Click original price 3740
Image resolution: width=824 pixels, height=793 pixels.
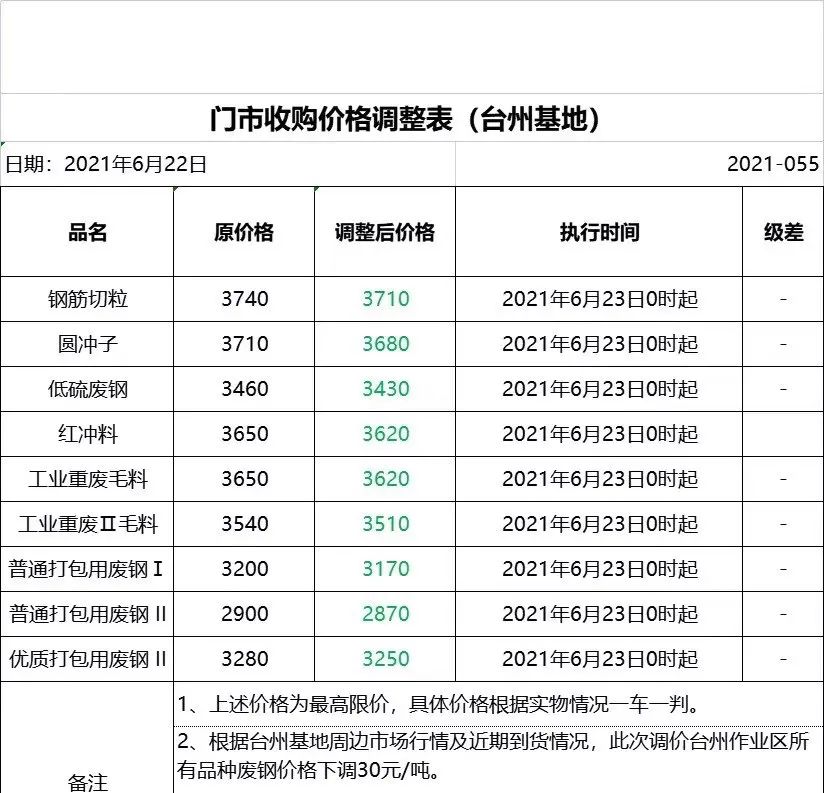point(244,298)
